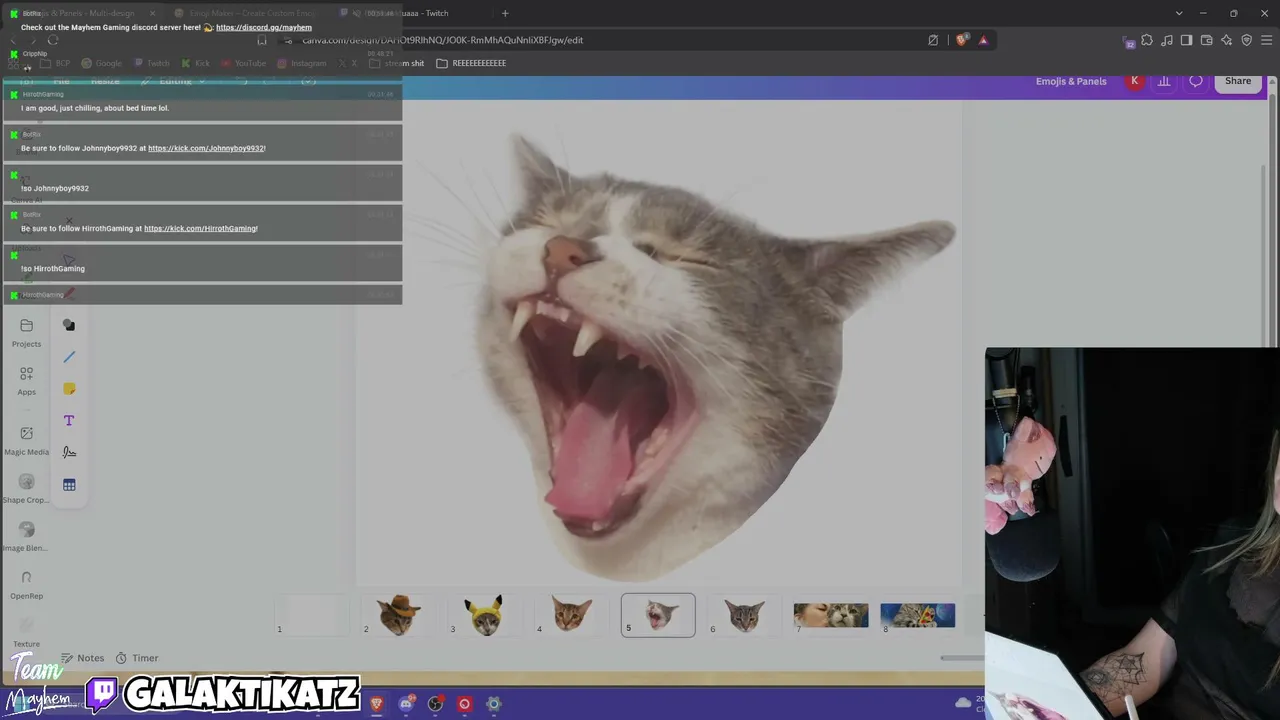The width and height of the screenshot is (1280, 720).
Task: Open the Magic Media app
Action: [26, 440]
